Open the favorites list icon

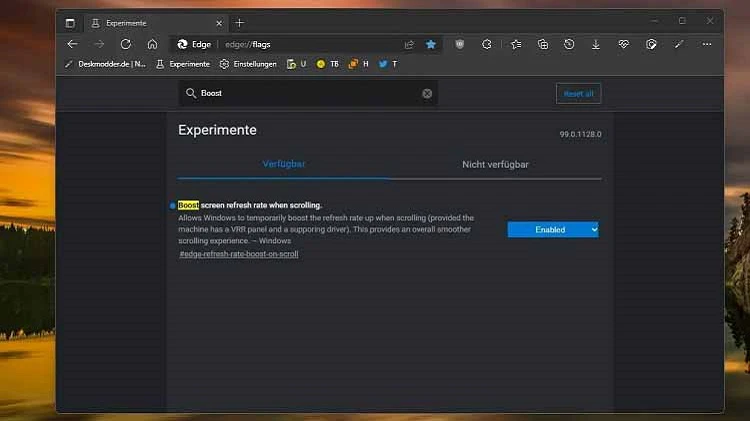[516, 44]
